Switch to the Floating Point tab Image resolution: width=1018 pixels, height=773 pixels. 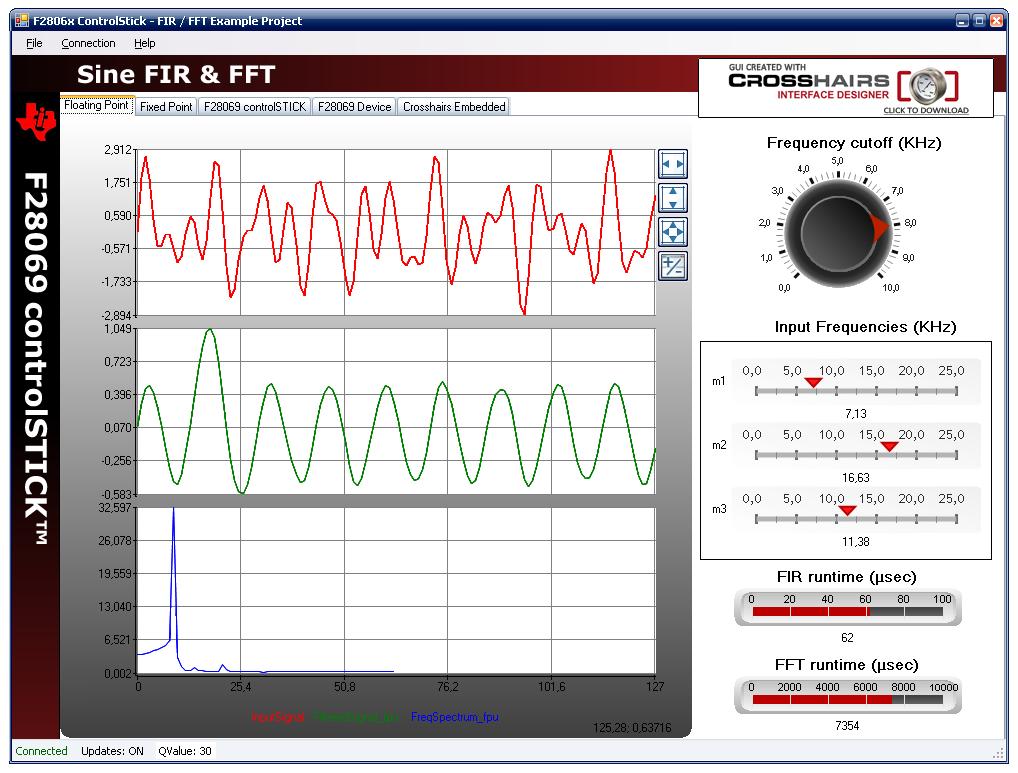coord(97,105)
